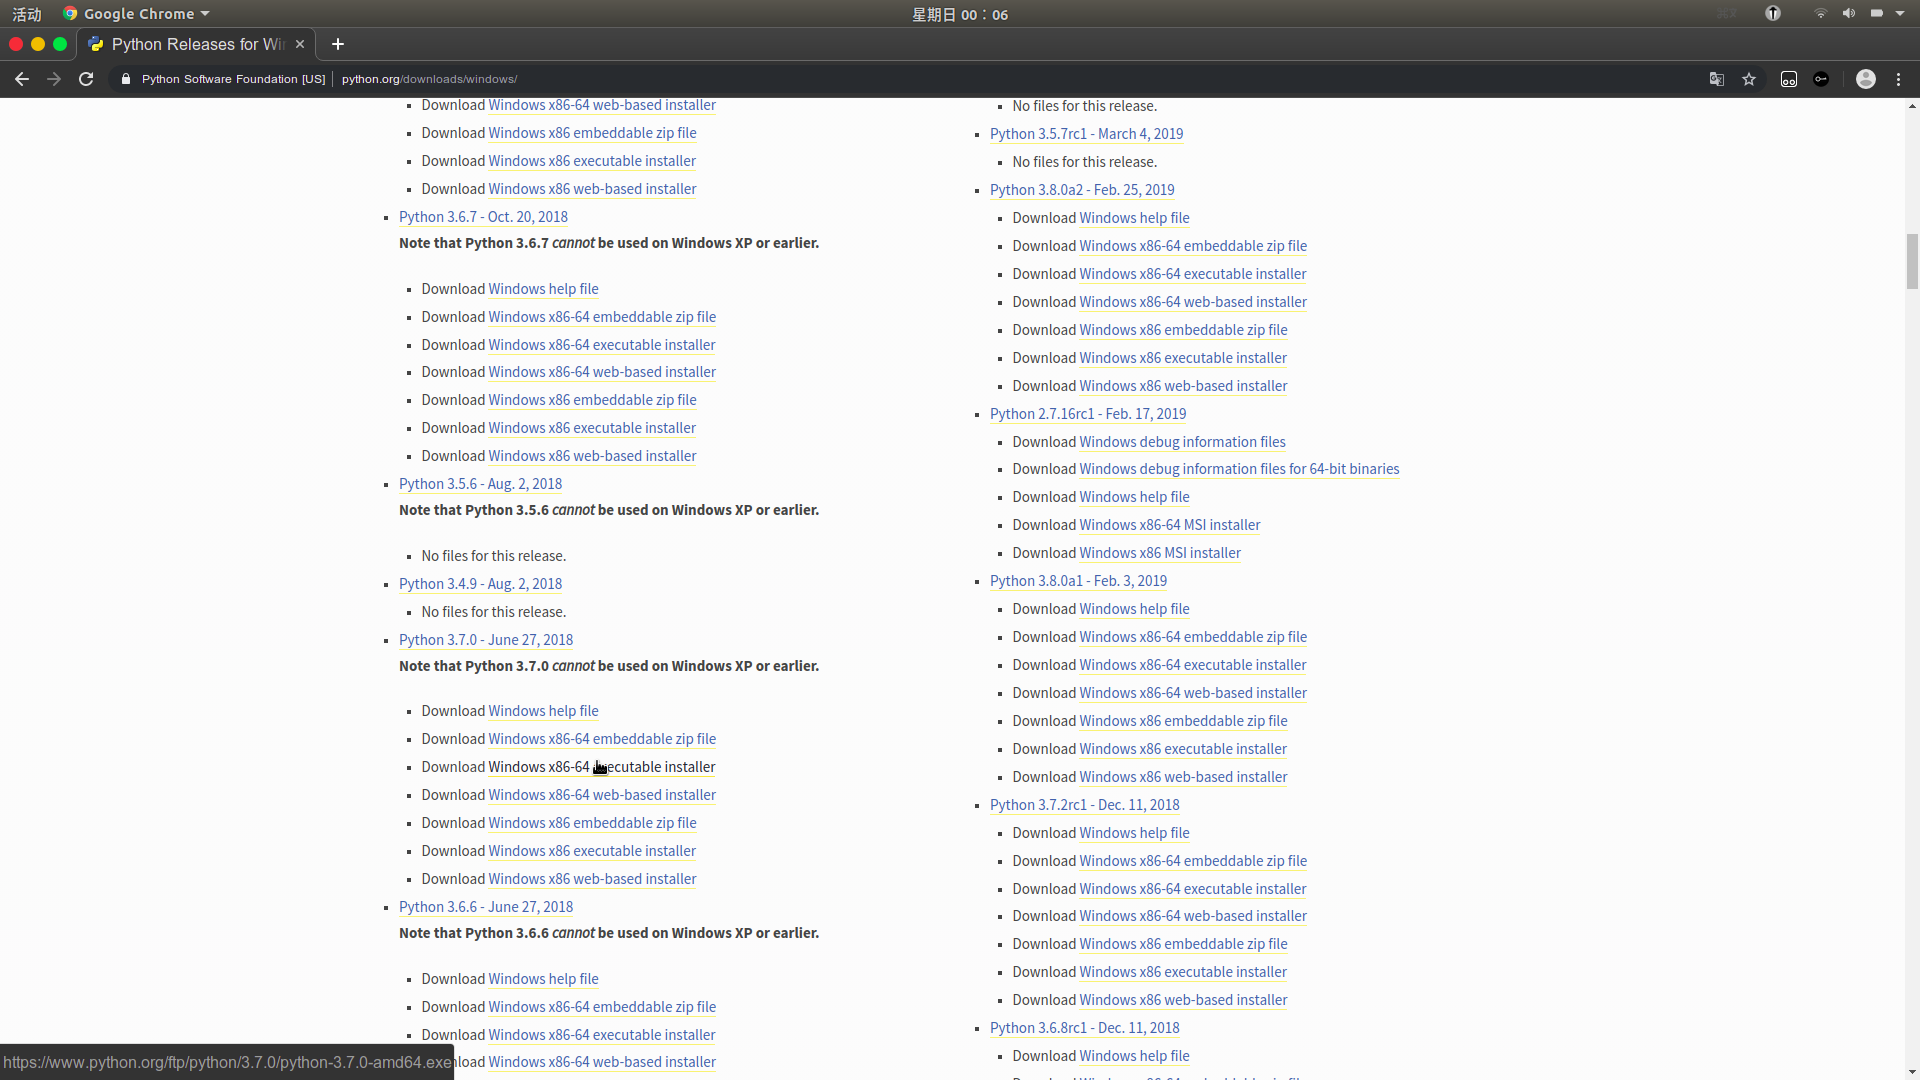Open the Chrome profile avatar
Viewport: 1920px width, 1080px height.
1866,79
